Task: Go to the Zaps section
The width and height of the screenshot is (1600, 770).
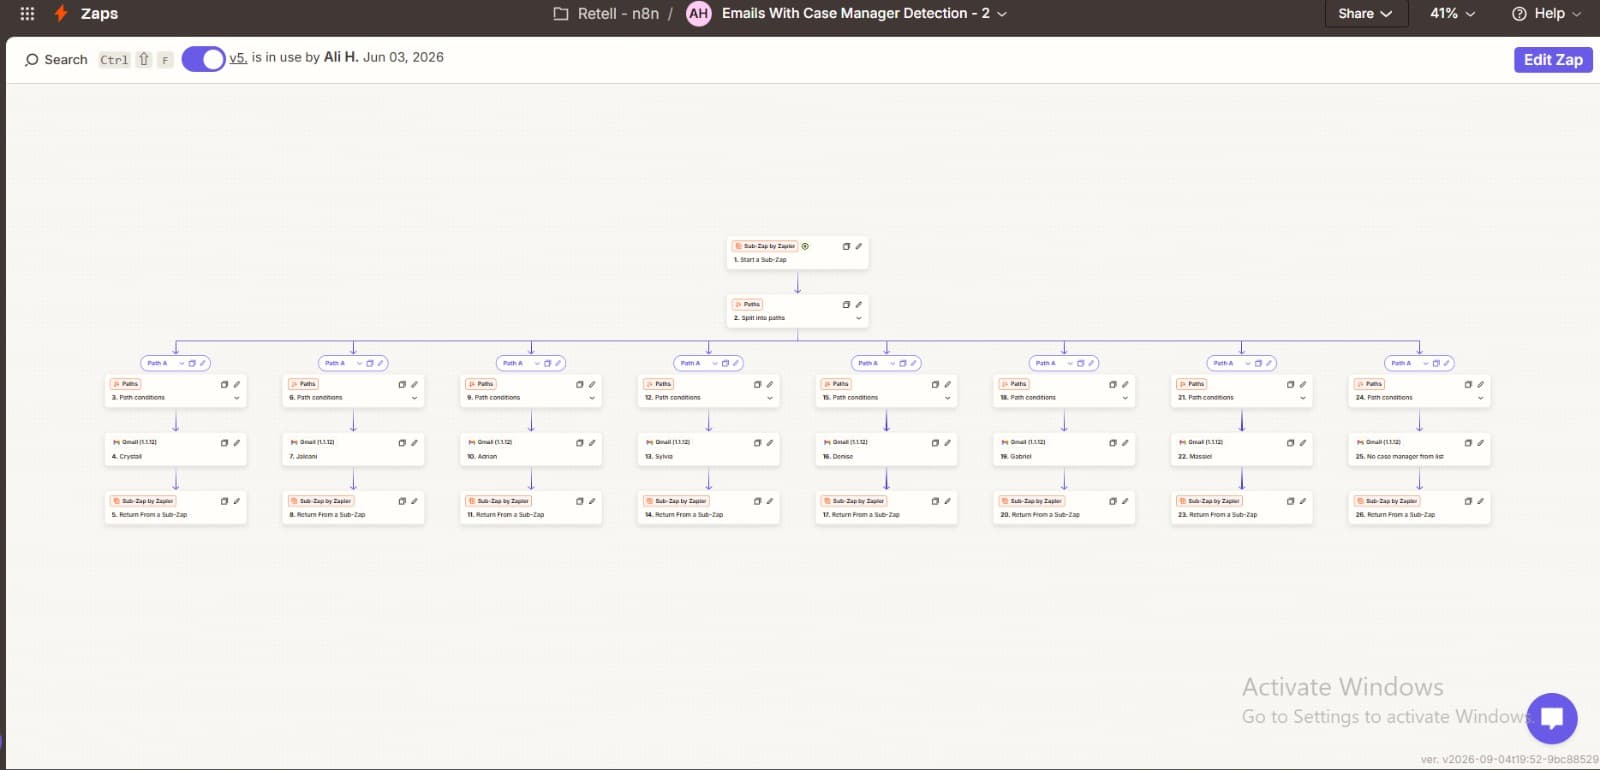Action: pyautogui.click(x=99, y=14)
